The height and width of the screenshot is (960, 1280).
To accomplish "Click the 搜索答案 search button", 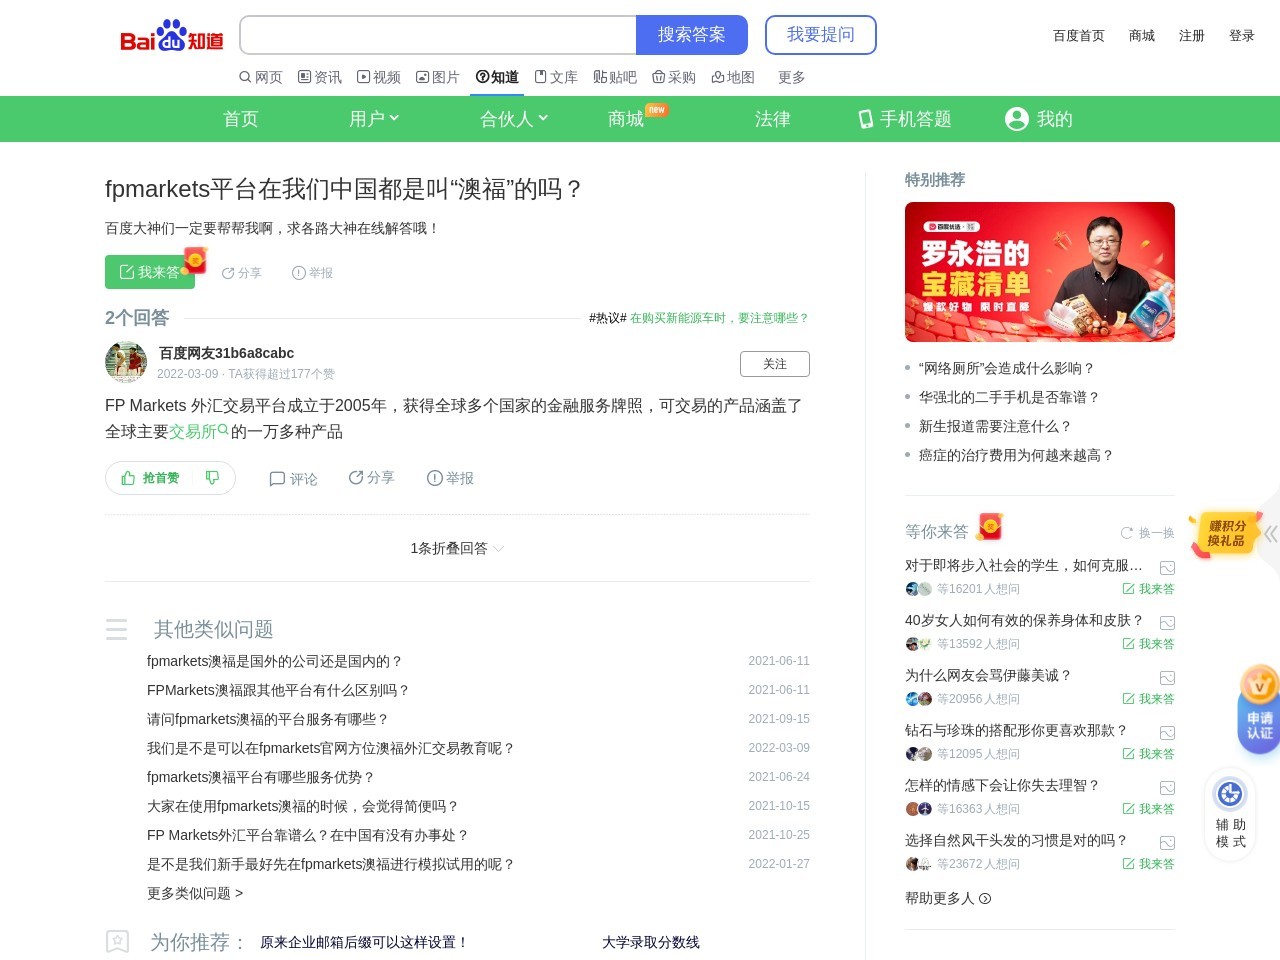I will (693, 35).
